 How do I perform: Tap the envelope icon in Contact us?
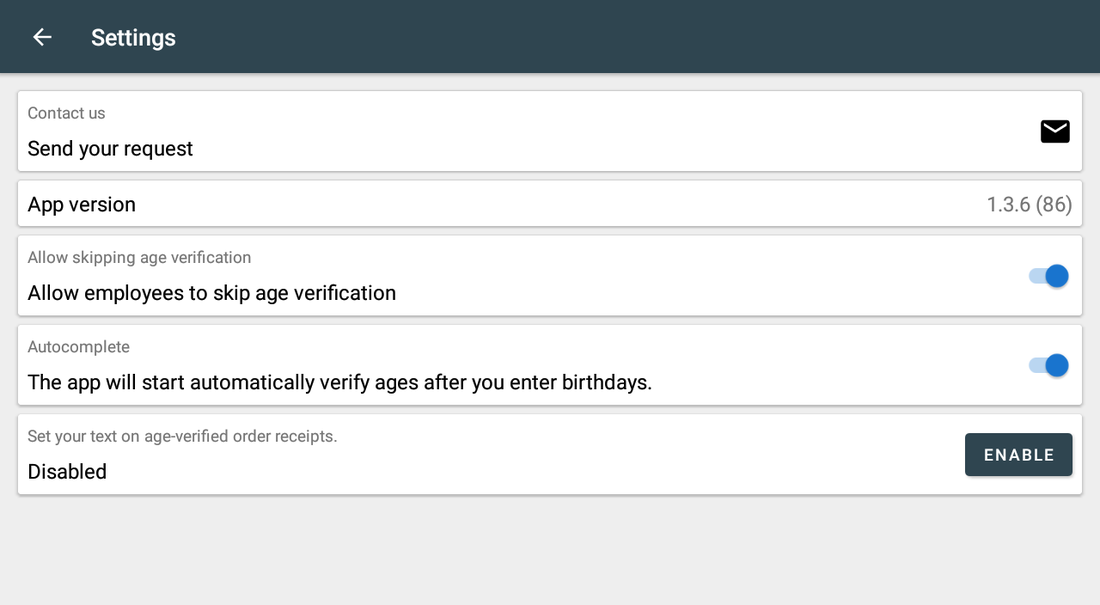(1054, 131)
